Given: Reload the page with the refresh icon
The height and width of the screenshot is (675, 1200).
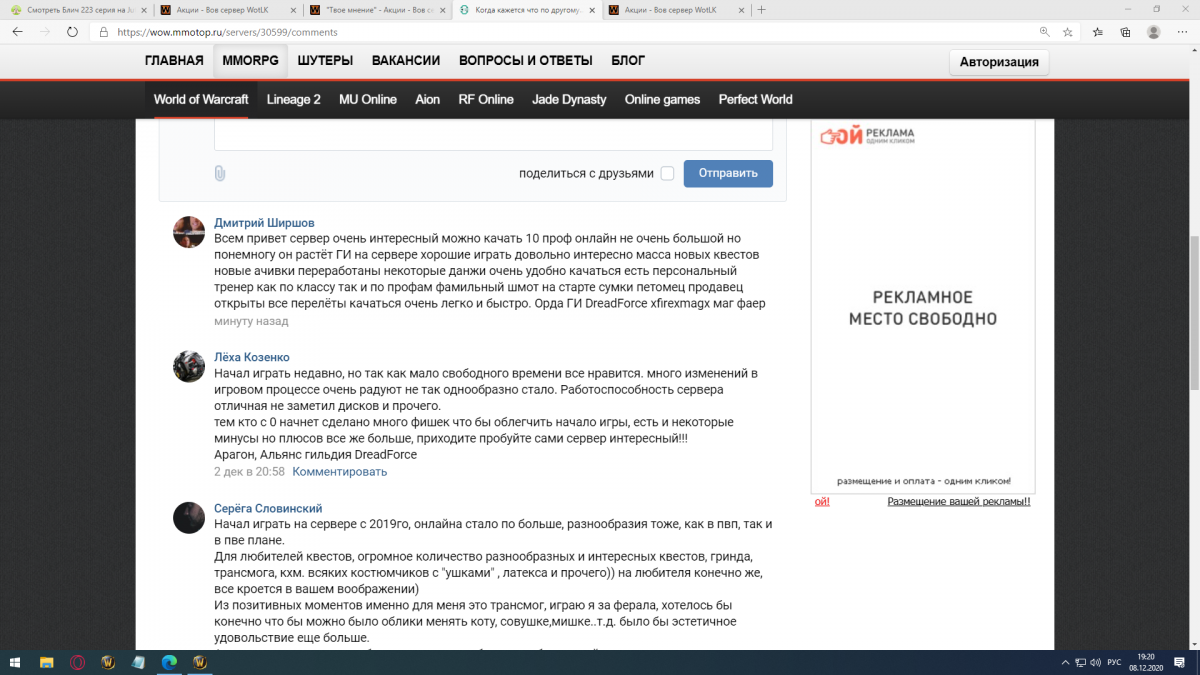Looking at the screenshot, I should point(72,32).
